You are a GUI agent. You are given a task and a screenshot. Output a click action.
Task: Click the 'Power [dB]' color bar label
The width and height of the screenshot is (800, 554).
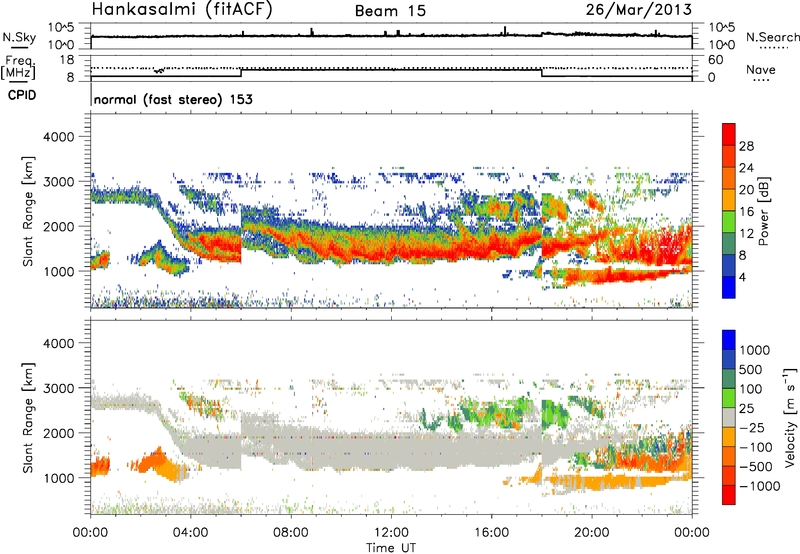point(764,211)
